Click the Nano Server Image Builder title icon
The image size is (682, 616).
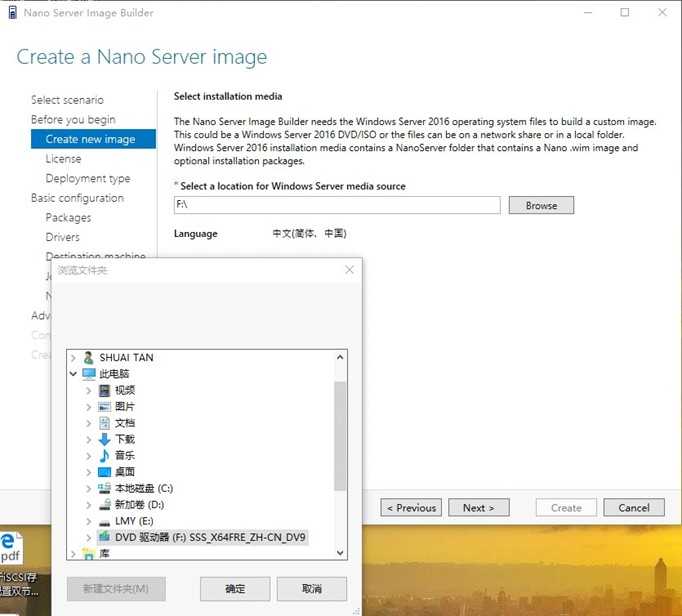pyautogui.click(x=13, y=13)
